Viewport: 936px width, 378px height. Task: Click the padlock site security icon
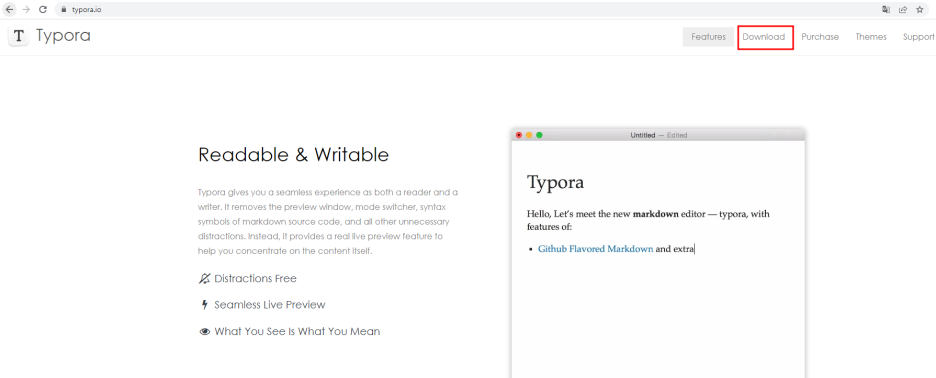click(64, 10)
